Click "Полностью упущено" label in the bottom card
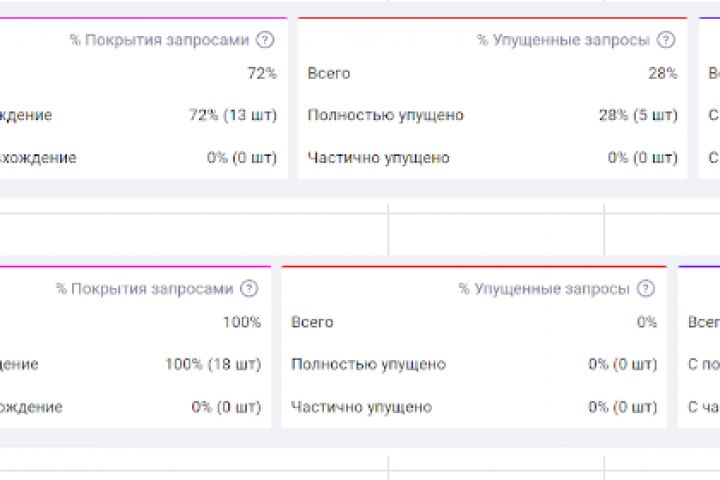Screen dimensions: 720x480 click(368, 364)
